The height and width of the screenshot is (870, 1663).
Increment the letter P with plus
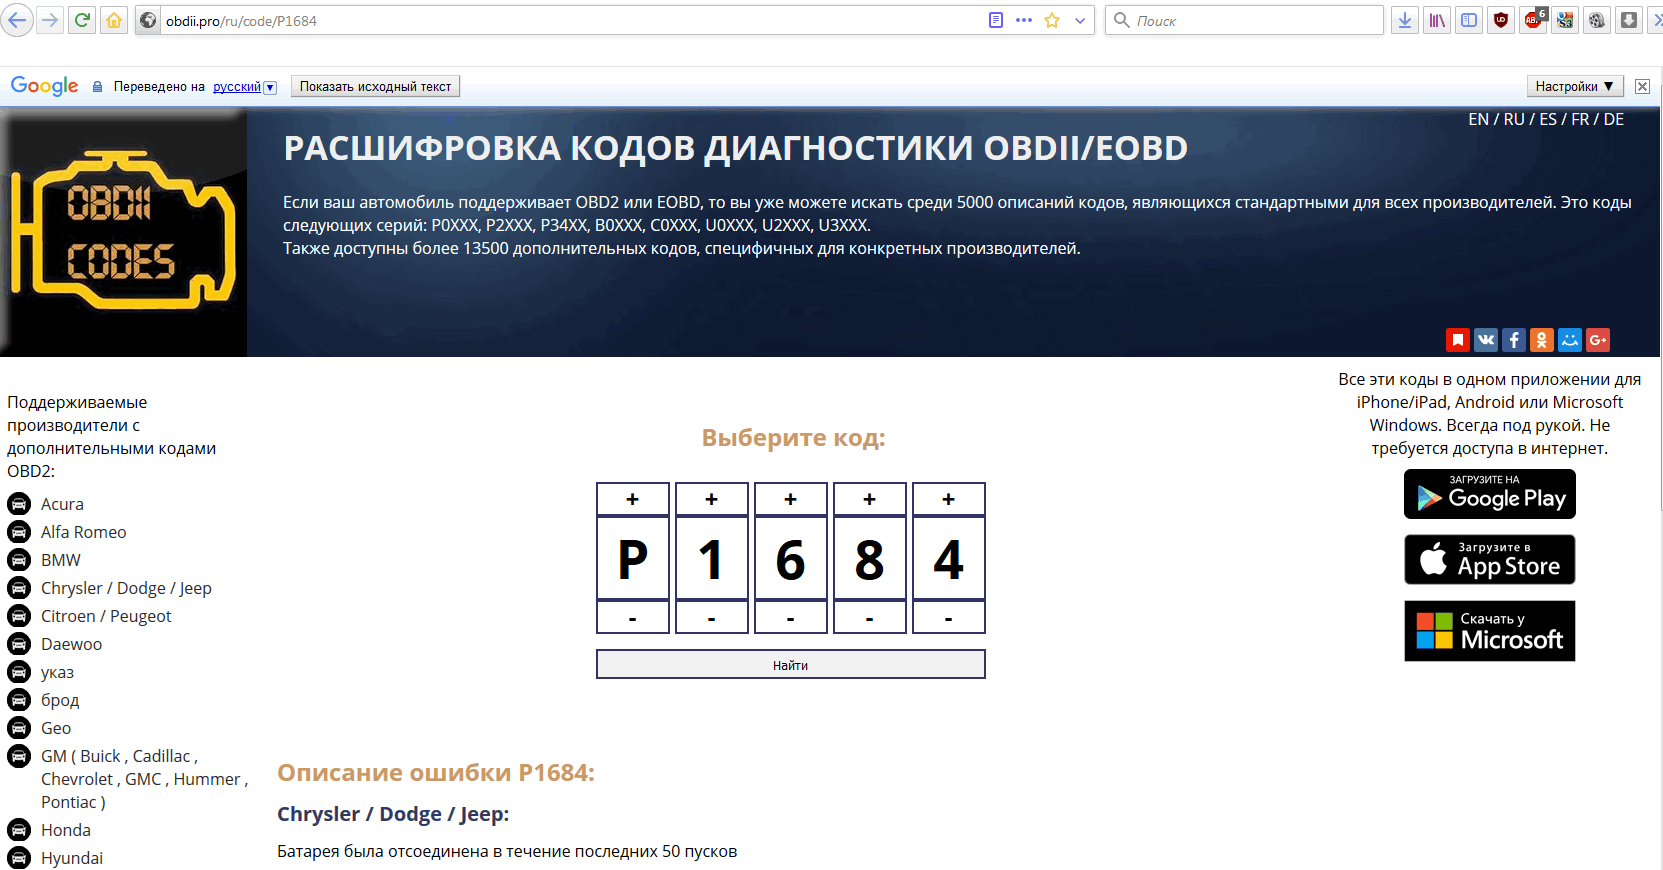632,499
